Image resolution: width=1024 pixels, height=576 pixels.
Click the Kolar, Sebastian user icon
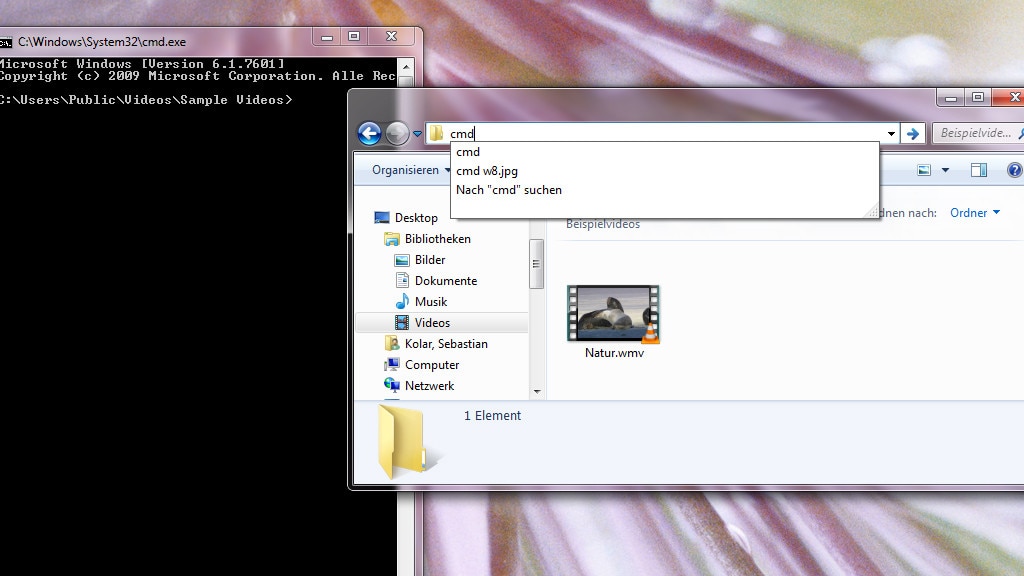pos(392,344)
